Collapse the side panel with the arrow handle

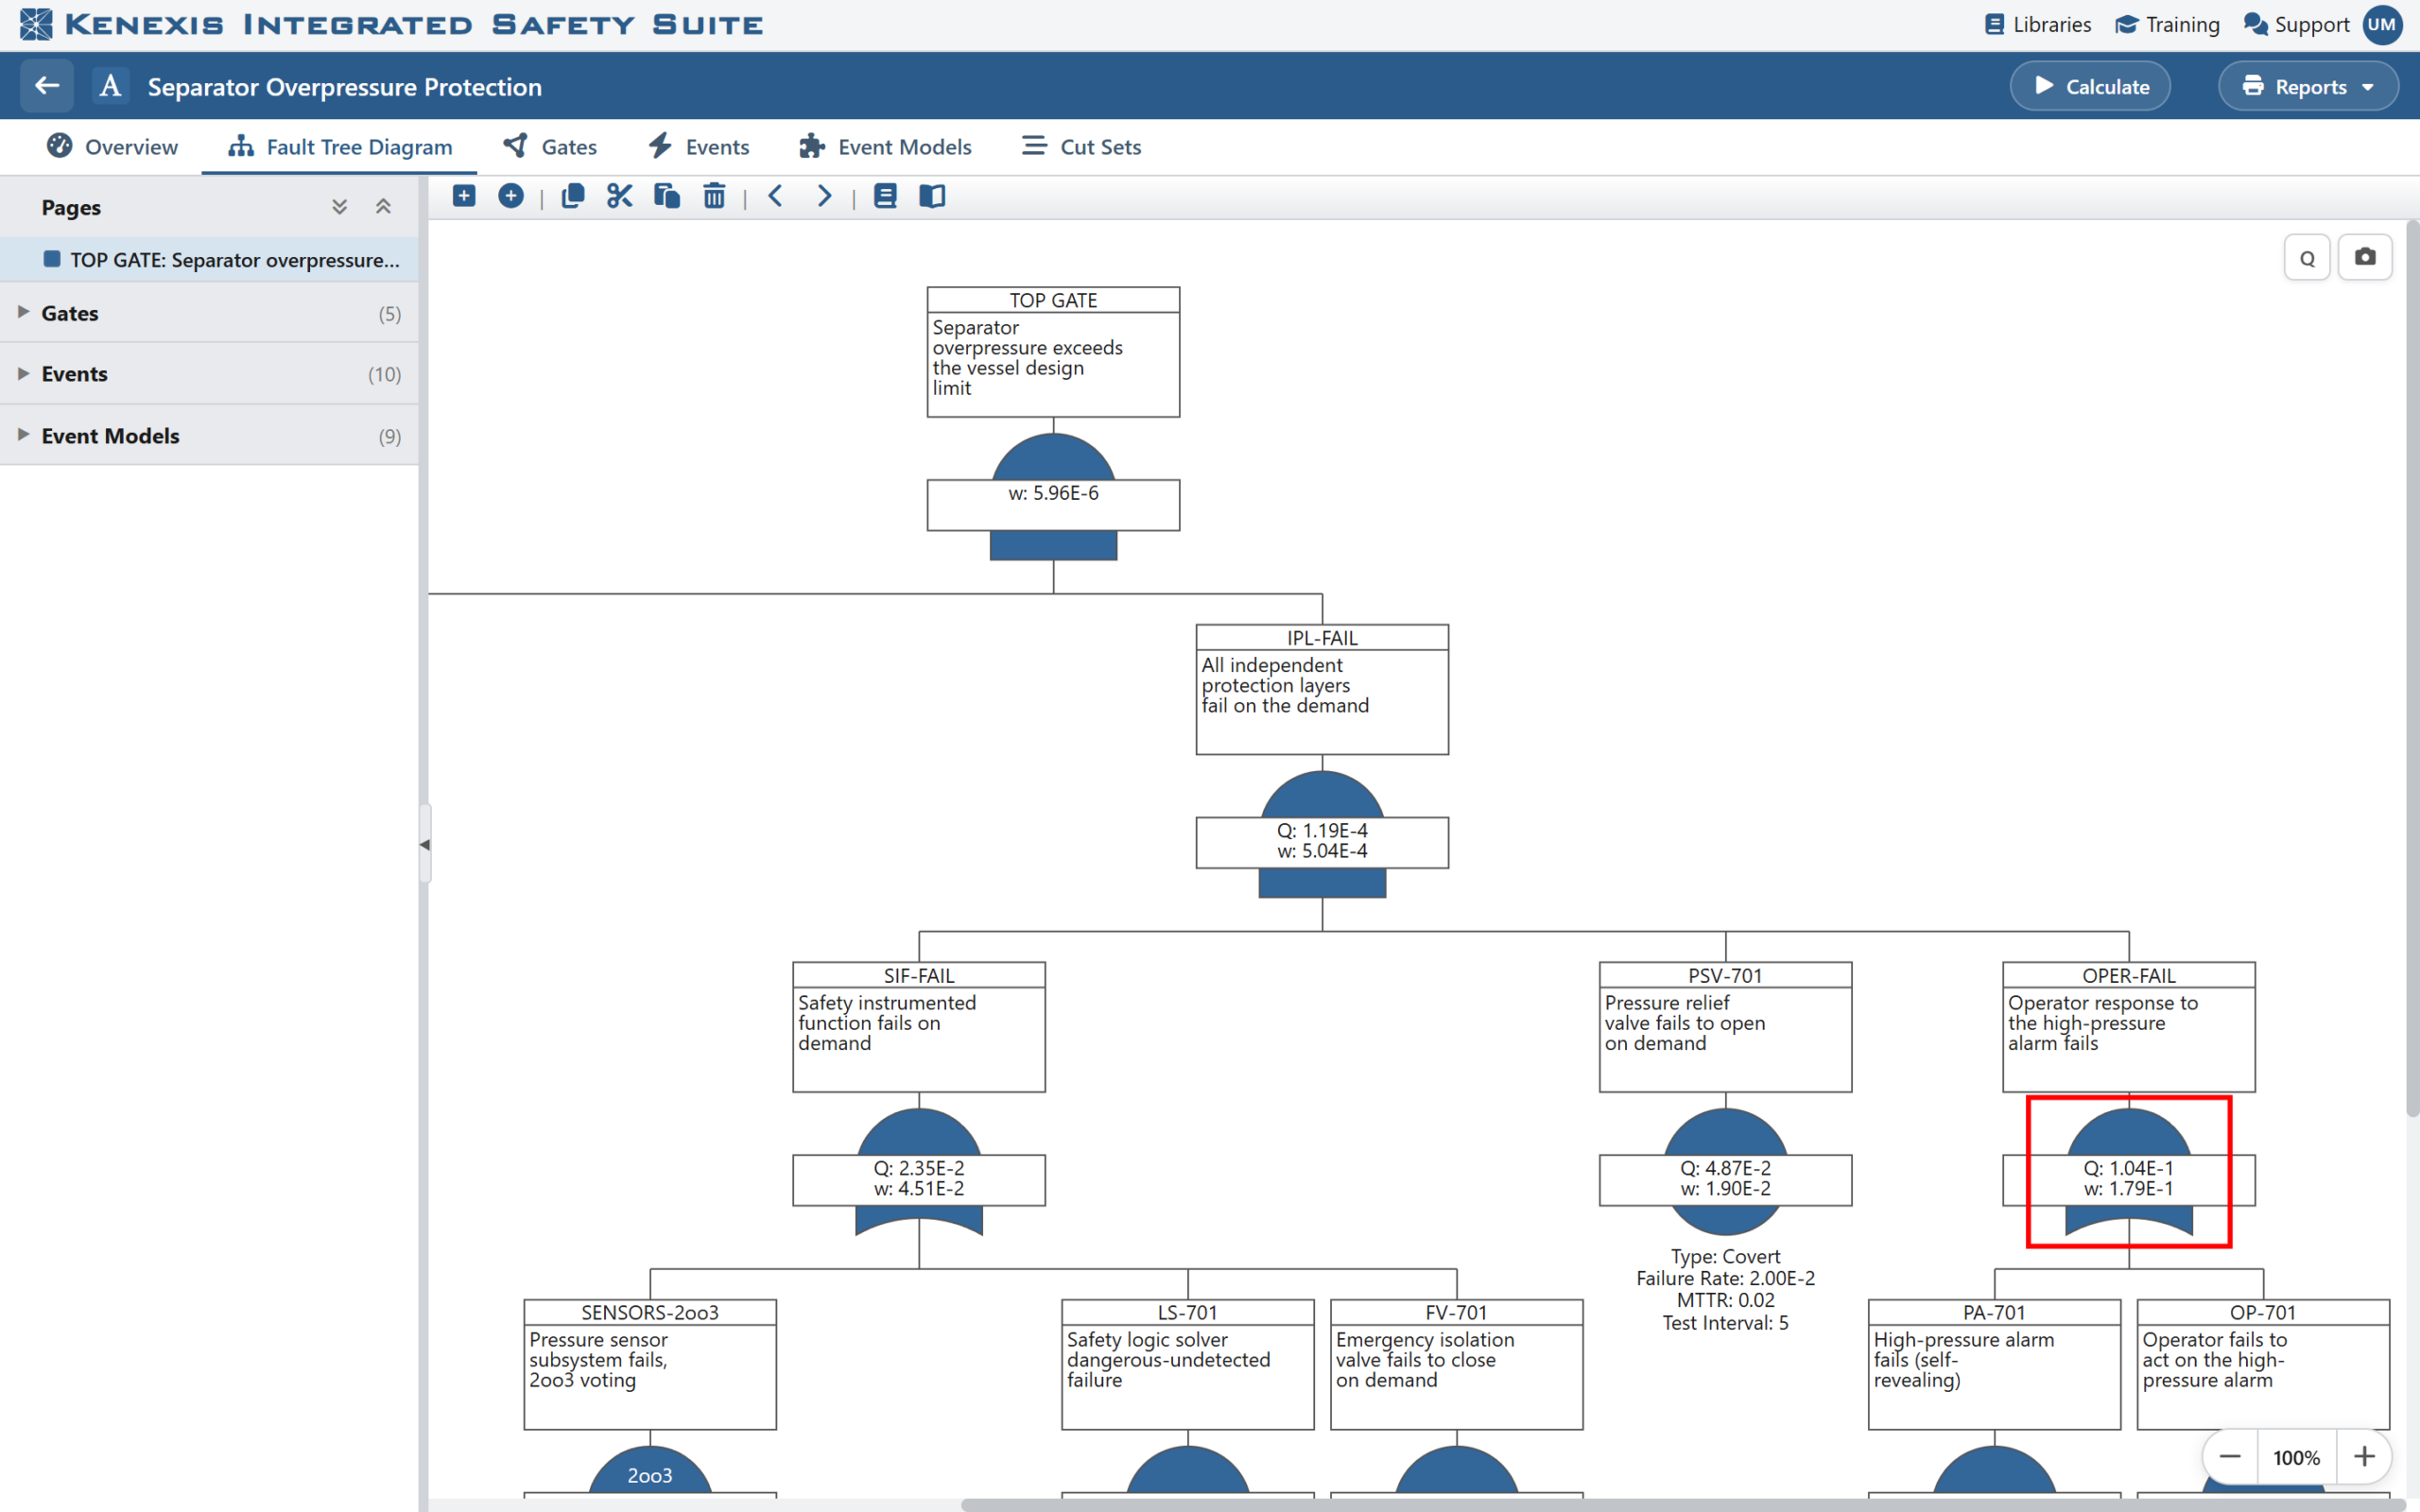[x=425, y=845]
